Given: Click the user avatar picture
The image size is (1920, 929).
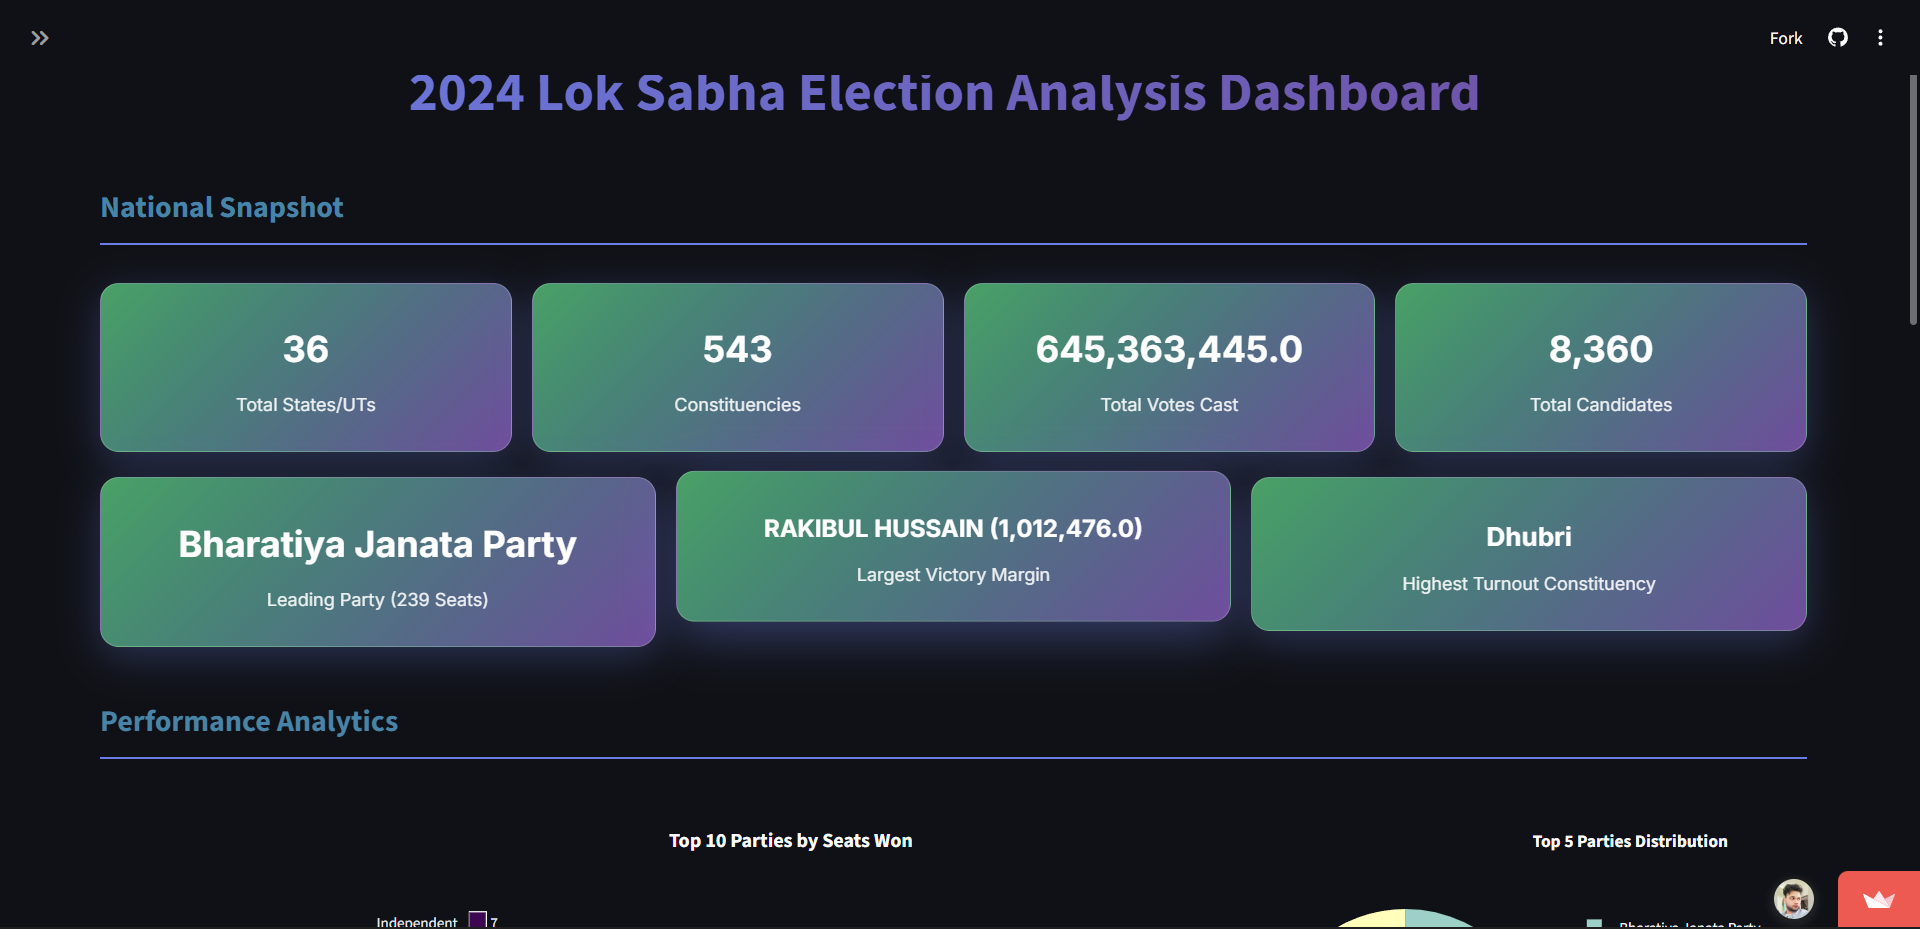Looking at the screenshot, I should click(1793, 899).
